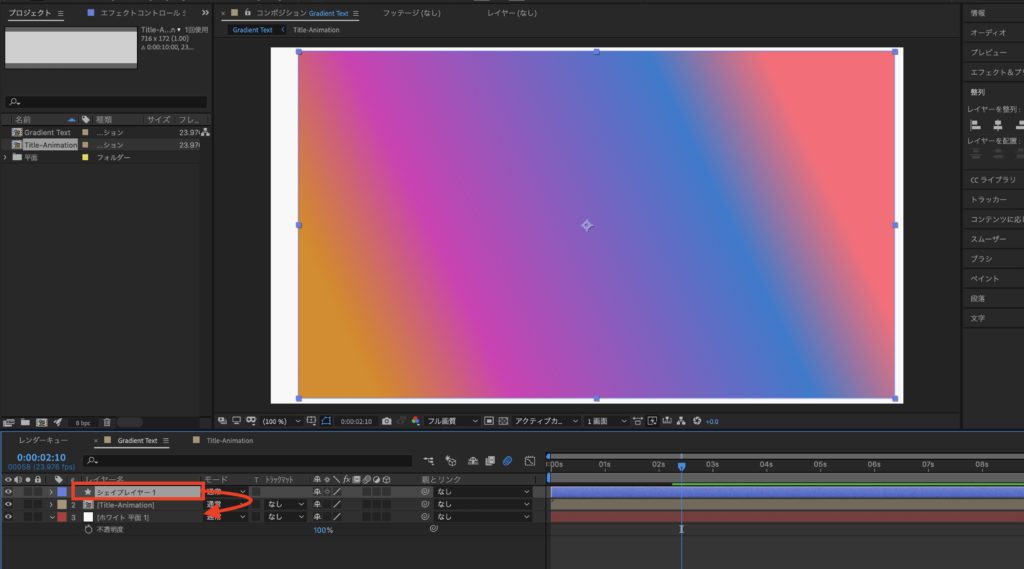Click the opacity stopwatch icon
The image size is (1024, 569).
[88, 530]
